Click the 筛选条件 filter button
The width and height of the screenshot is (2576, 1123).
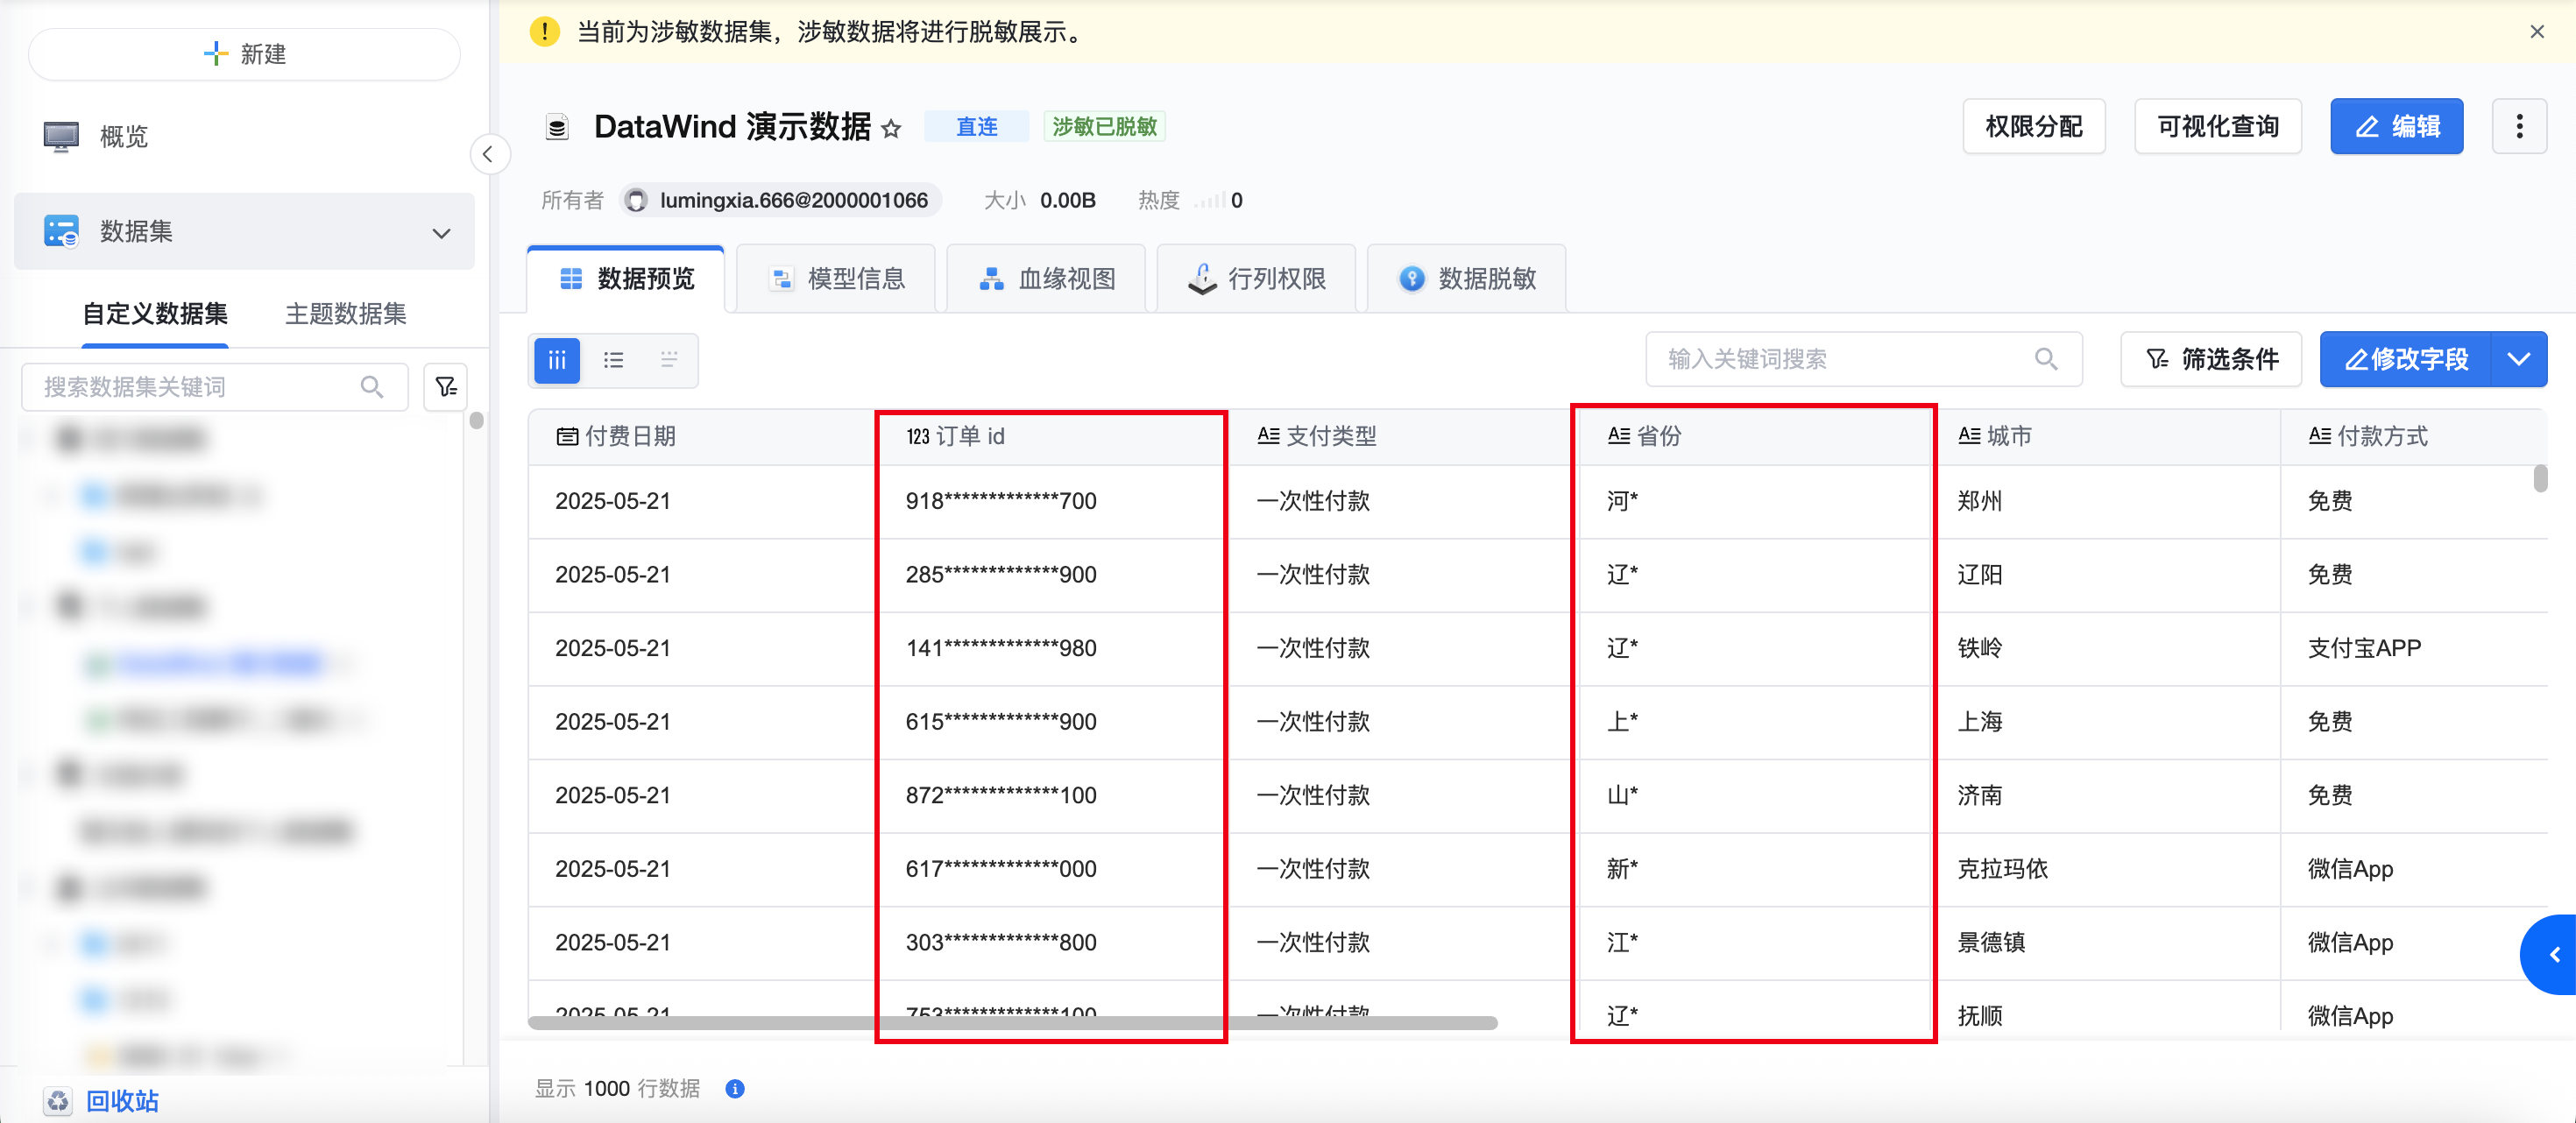pos(2211,359)
